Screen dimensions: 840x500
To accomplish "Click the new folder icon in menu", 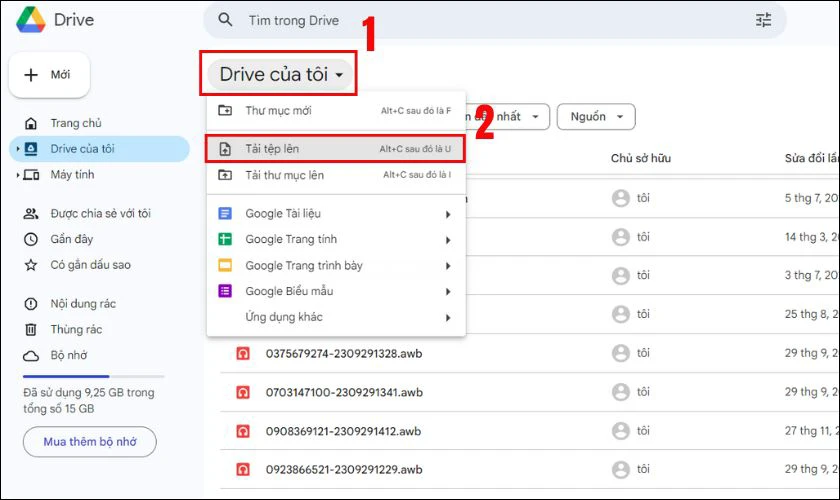I will [x=225, y=110].
